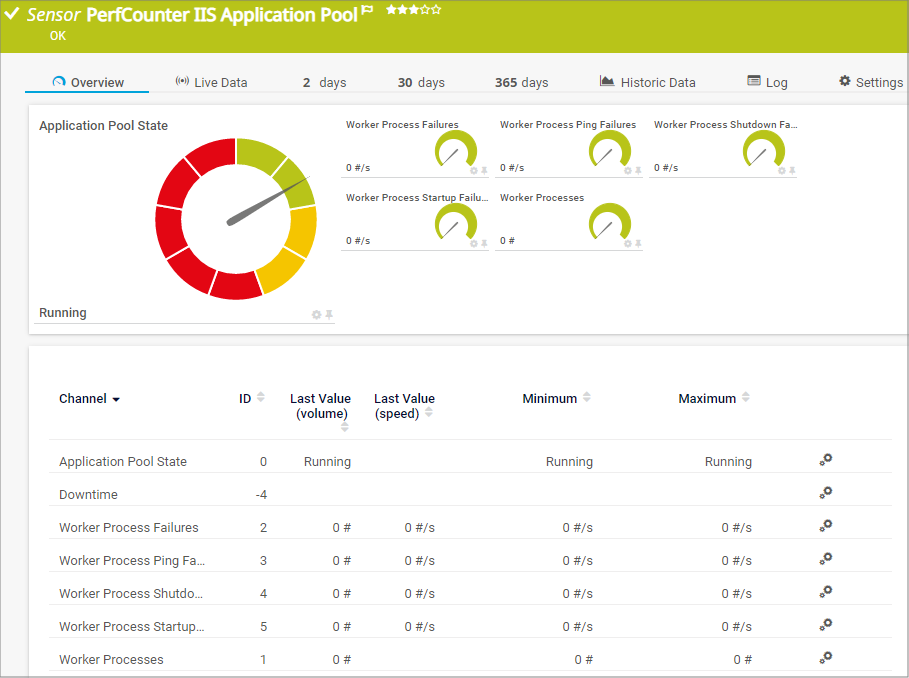Open gear settings on Worker Process Failures gauge
Image resolution: width=909 pixels, height=678 pixels.
coord(474,171)
